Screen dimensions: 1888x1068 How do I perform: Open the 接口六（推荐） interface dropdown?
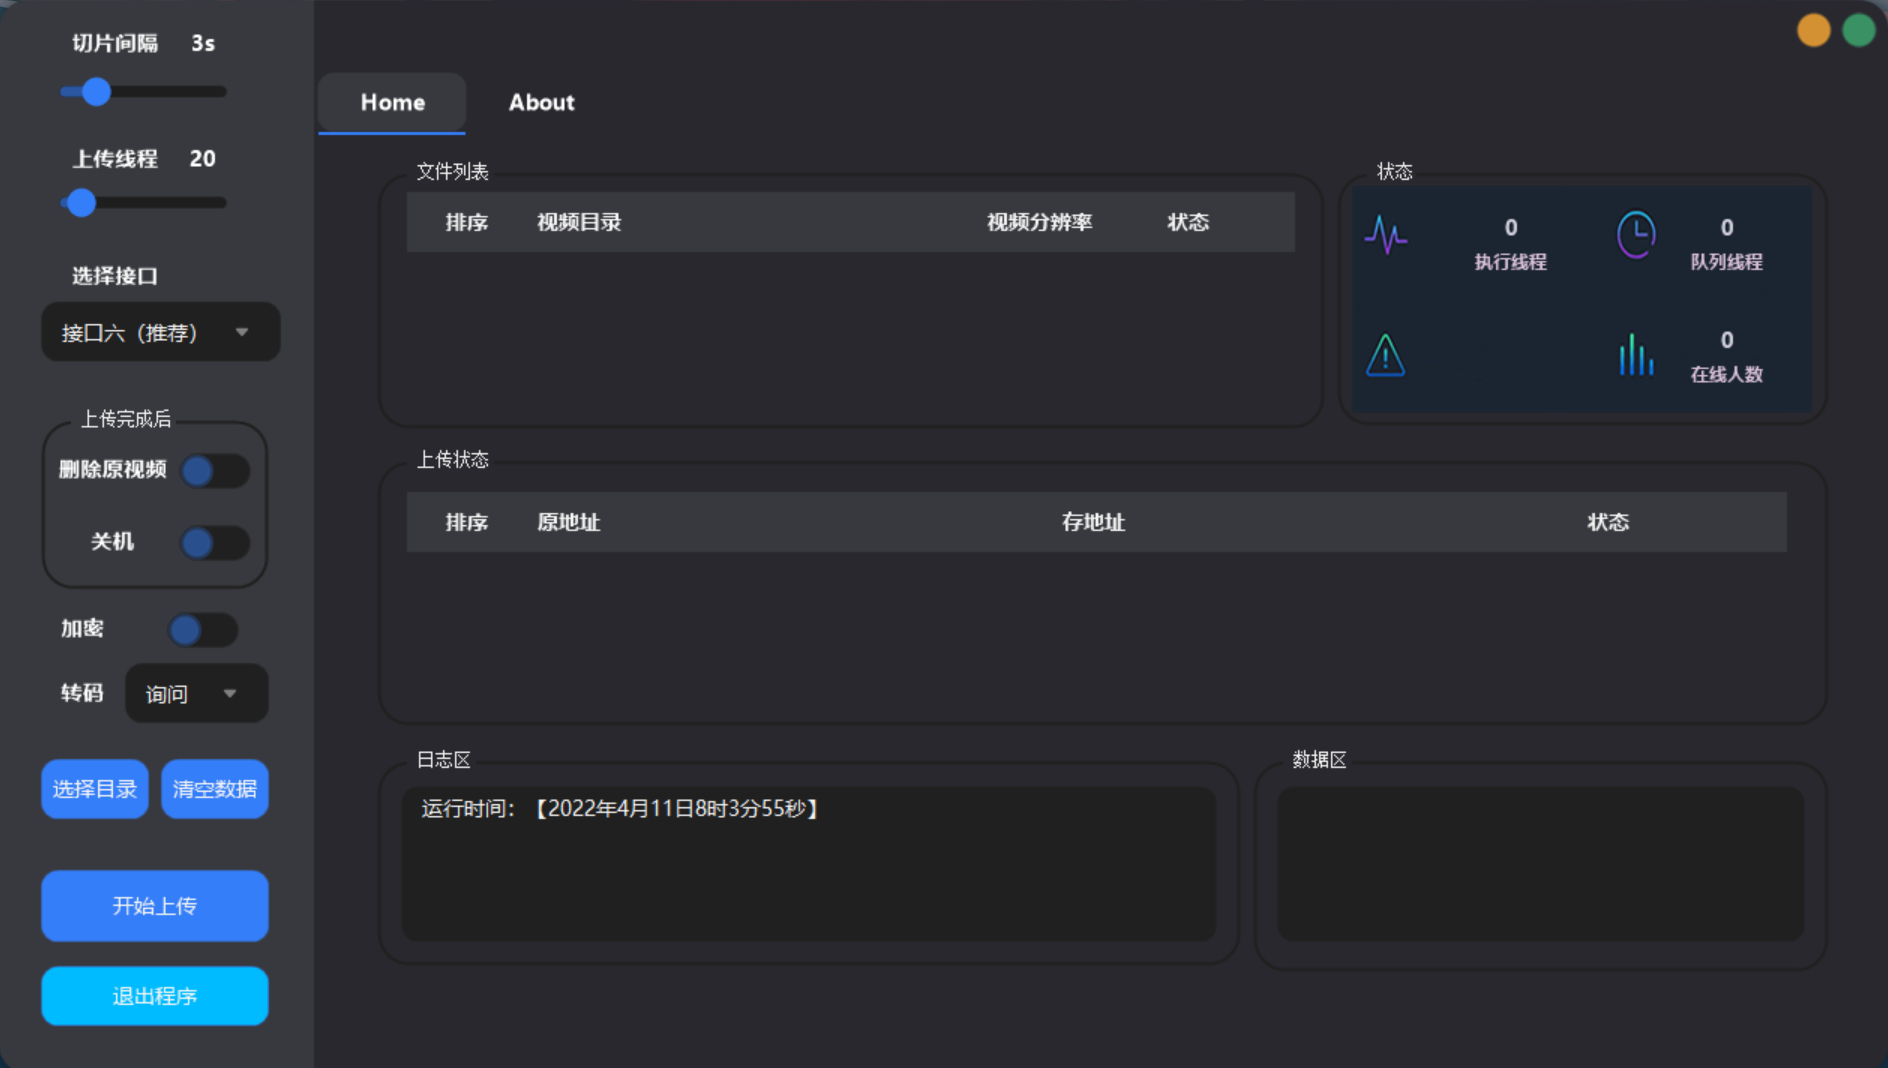(x=160, y=332)
